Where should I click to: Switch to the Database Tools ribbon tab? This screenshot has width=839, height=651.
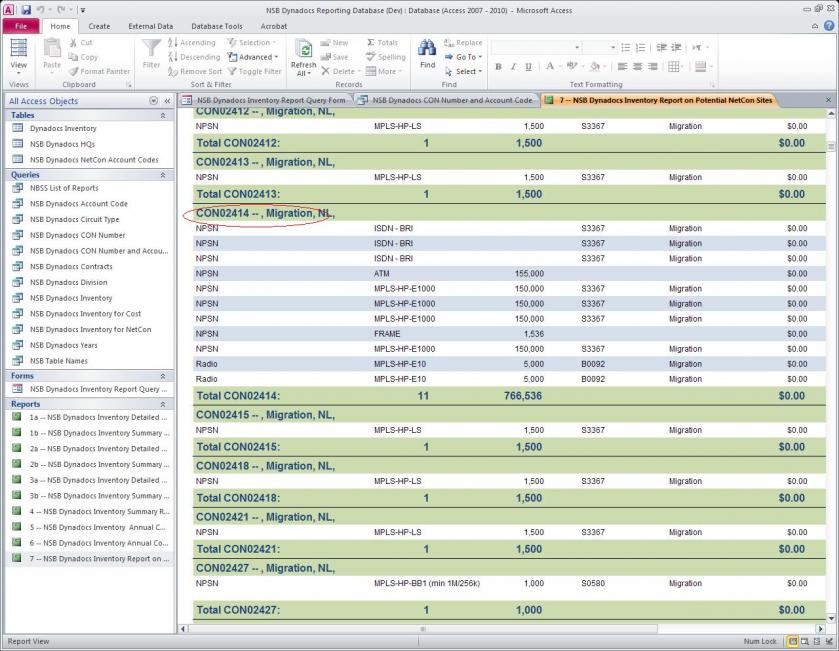coord(217,26)
